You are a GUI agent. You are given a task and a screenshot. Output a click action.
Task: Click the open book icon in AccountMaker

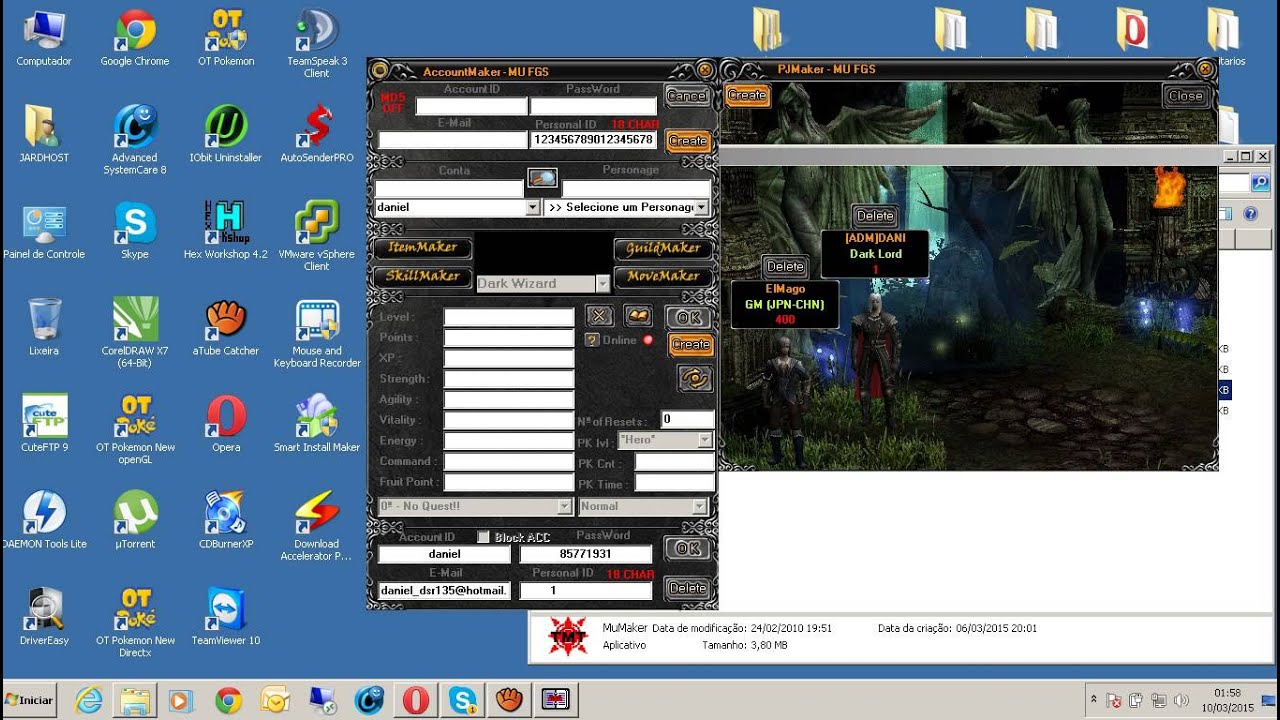(x=638, y=316)
